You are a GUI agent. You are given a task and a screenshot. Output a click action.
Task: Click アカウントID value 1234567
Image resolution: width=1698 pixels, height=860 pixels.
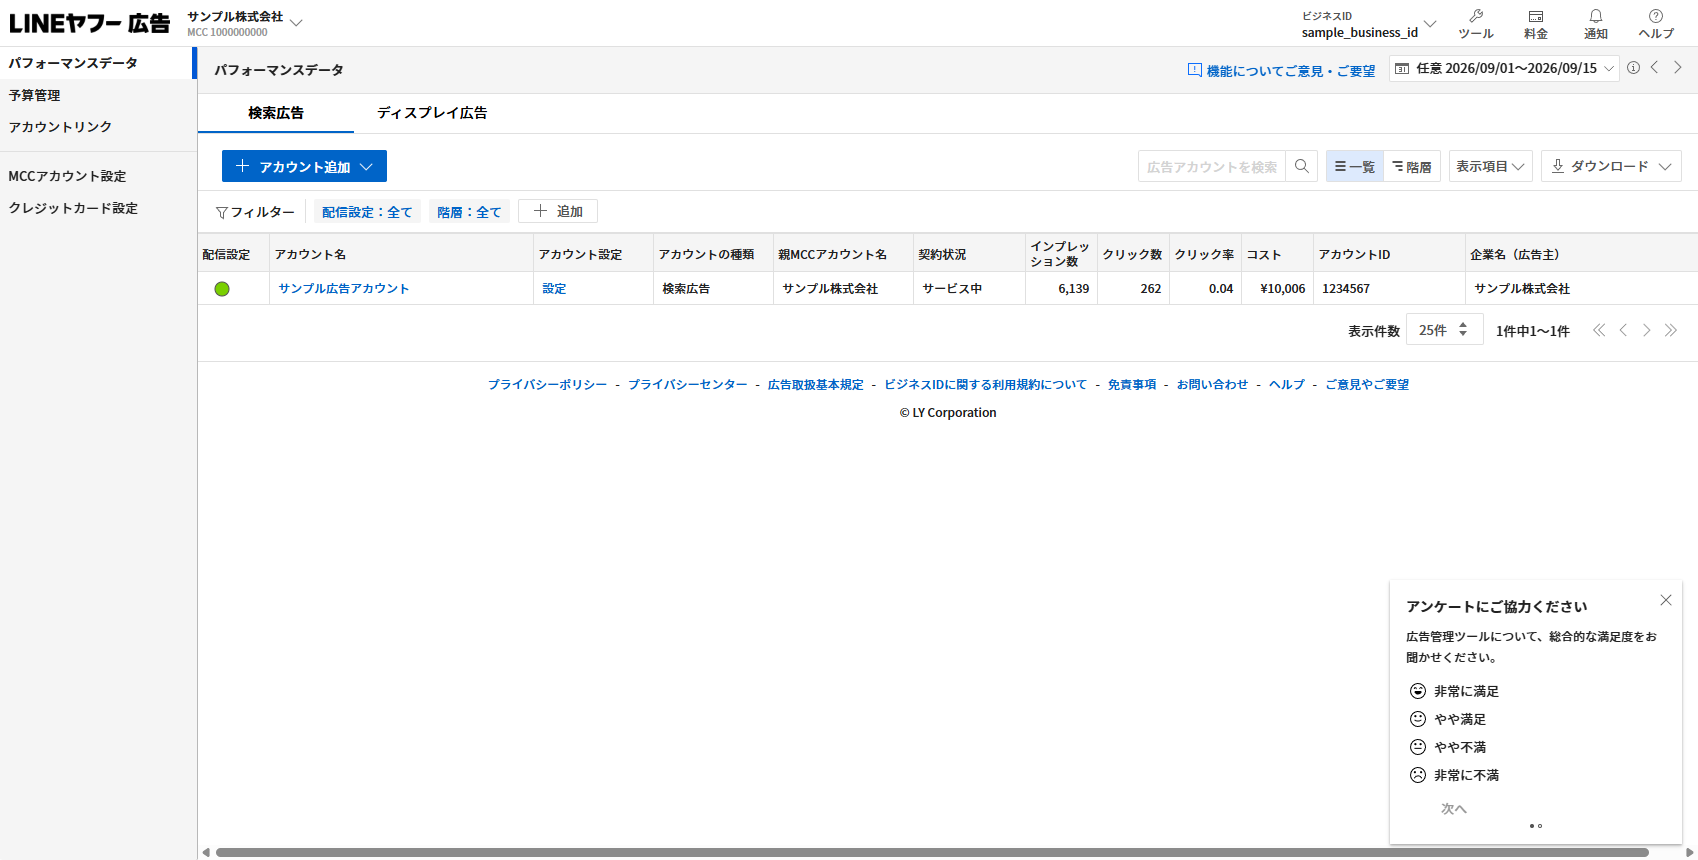pyautogui.click(x=1346, y=288)
